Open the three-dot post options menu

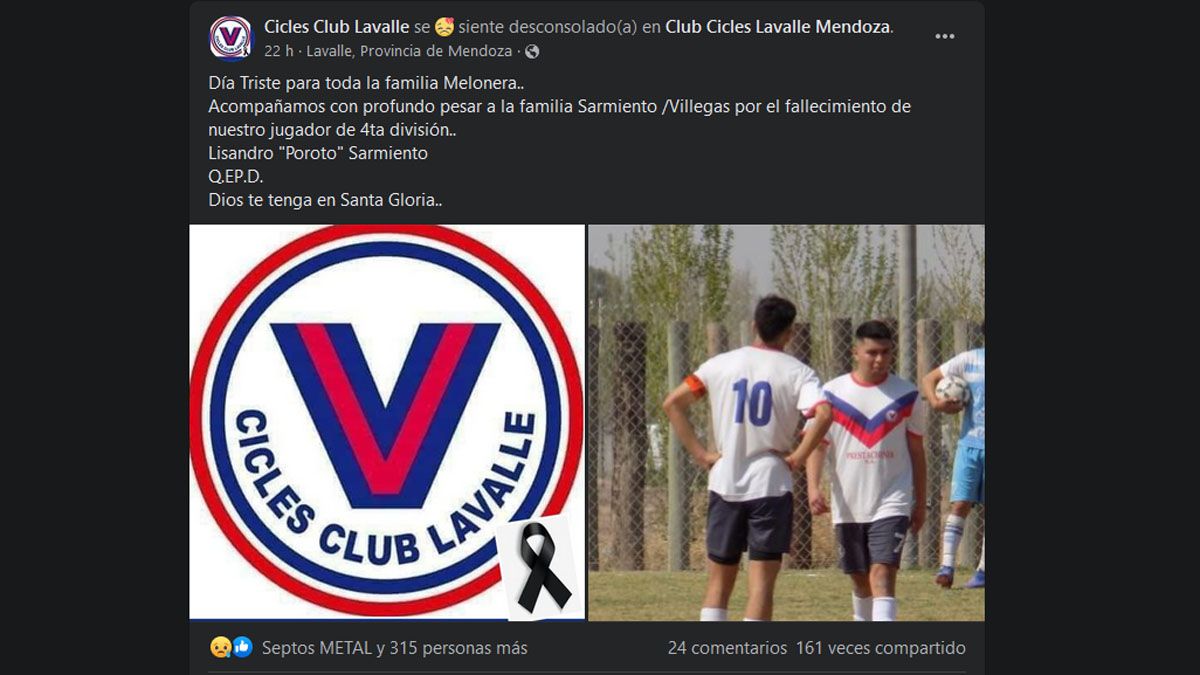tap(944, 37)
